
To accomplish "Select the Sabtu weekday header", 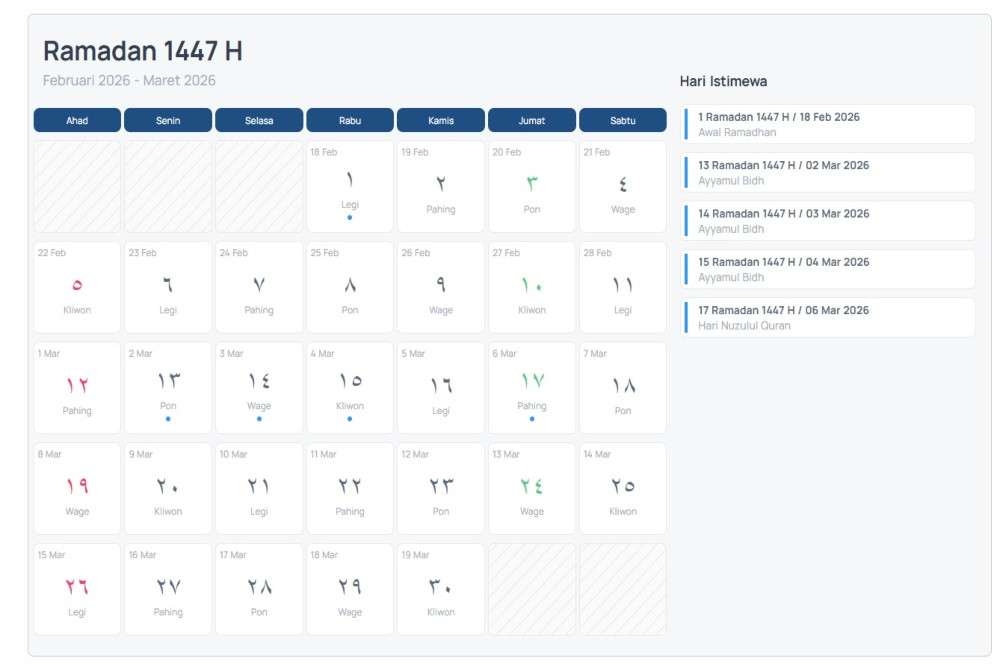I will 622,120.
